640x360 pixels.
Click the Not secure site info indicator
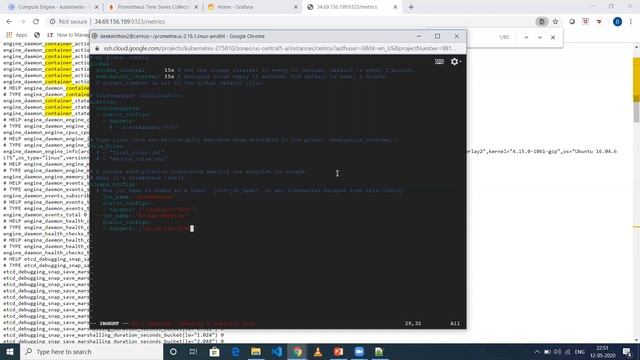click(x=68, y=22)
